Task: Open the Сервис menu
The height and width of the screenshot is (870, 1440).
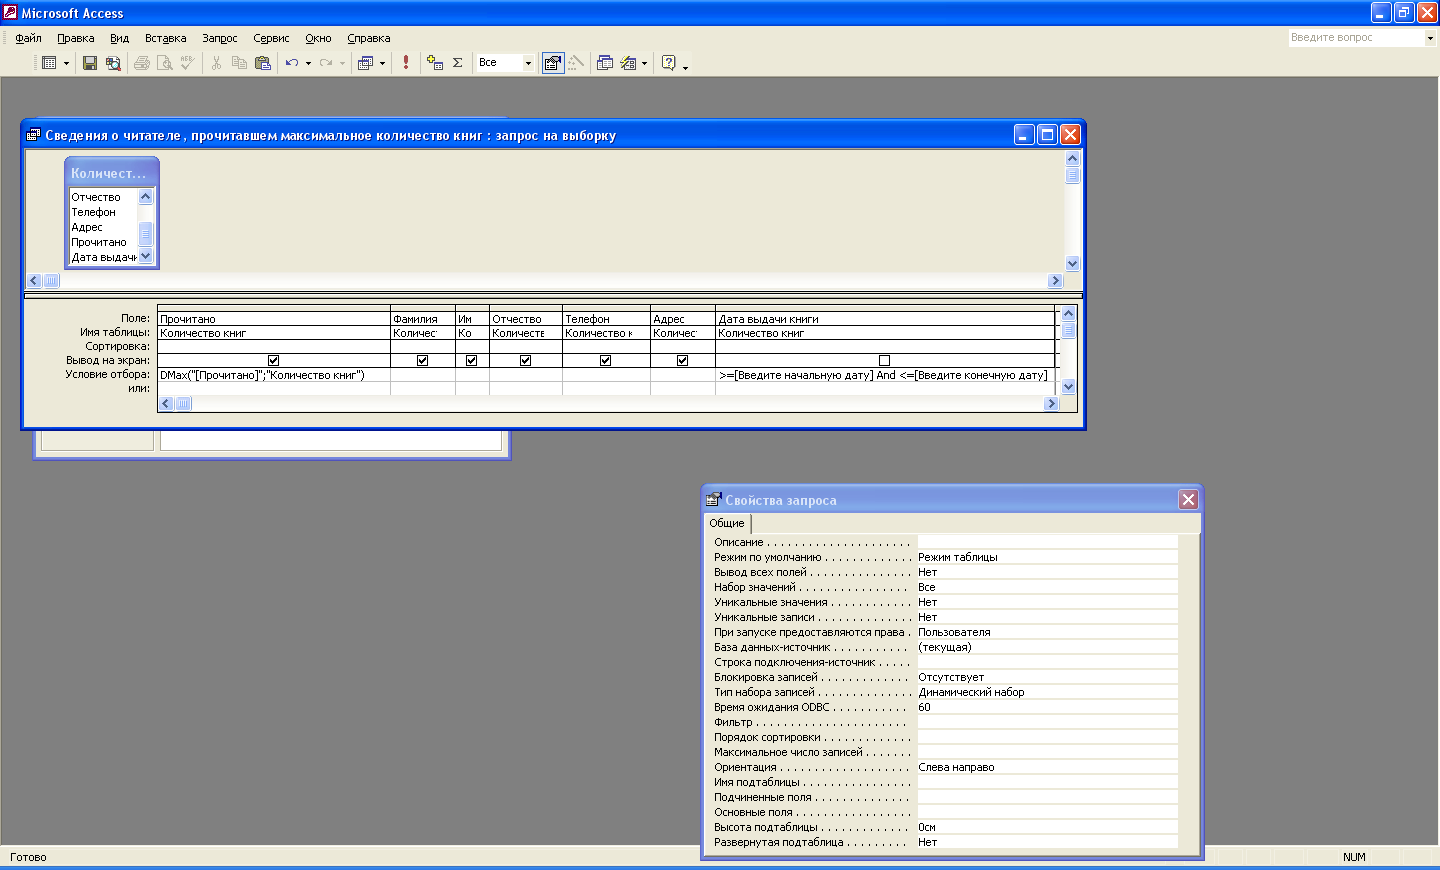Action: 271,38
